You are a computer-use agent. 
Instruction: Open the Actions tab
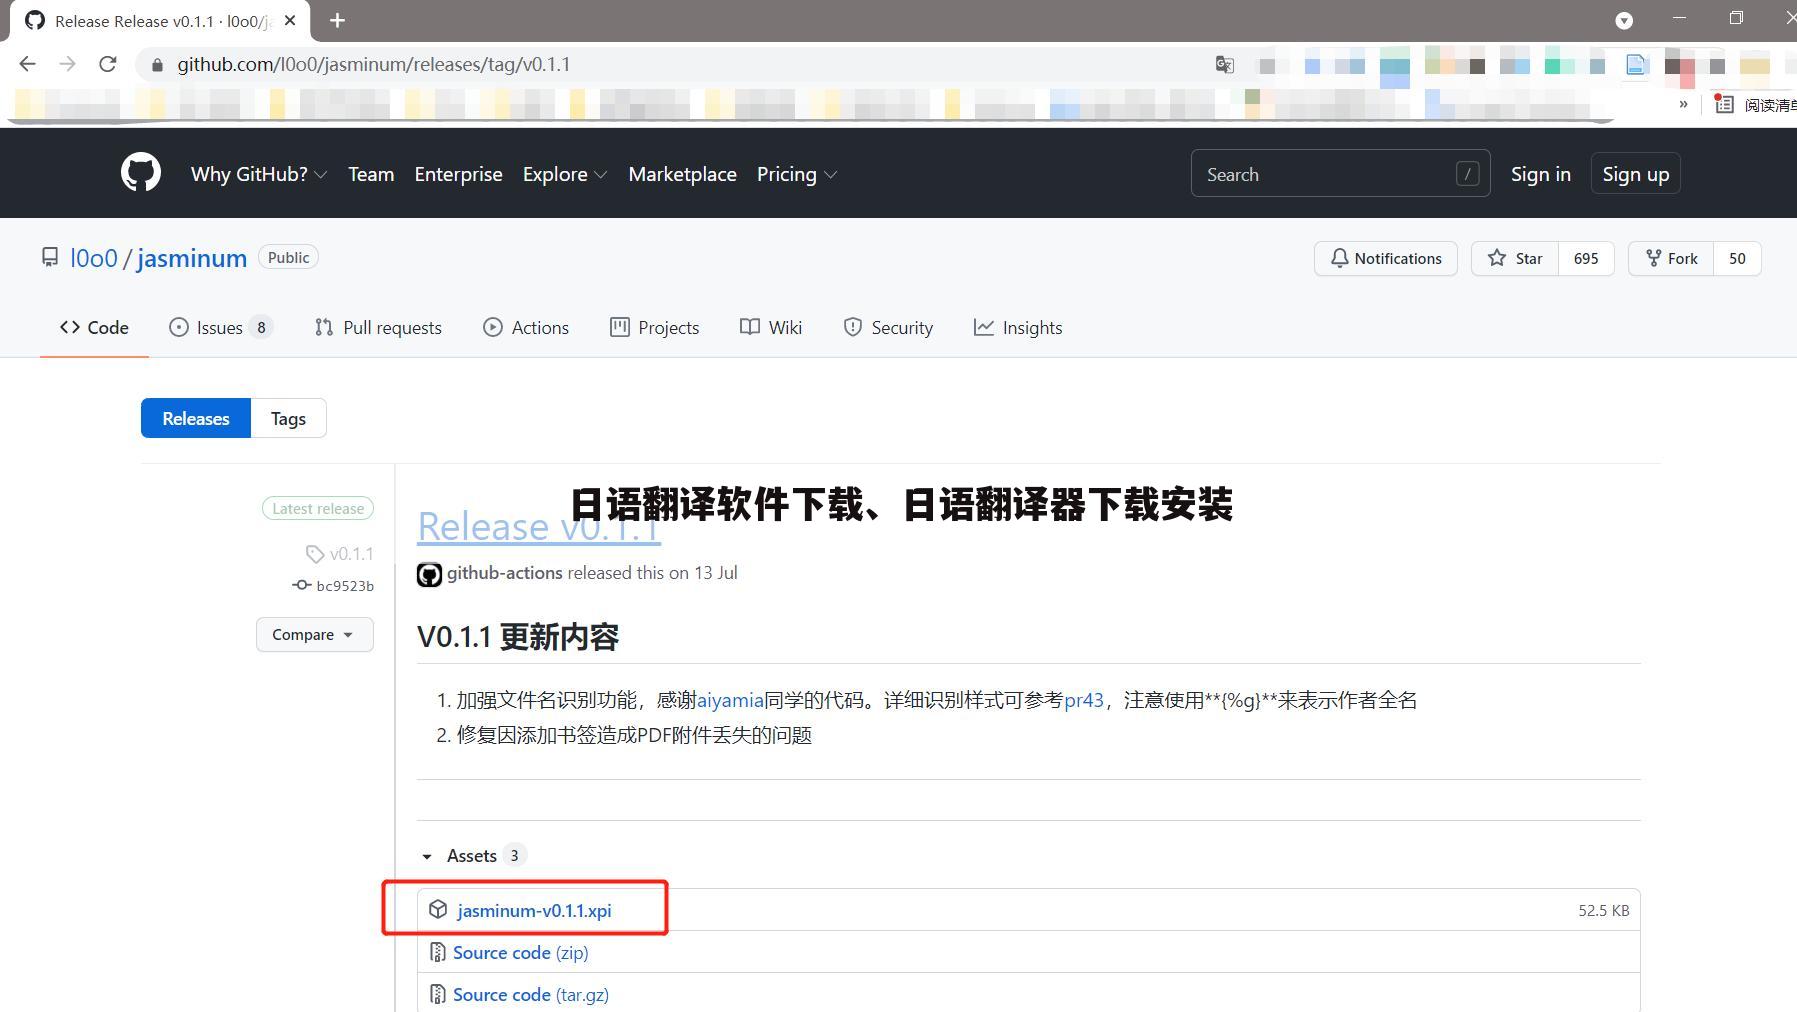point(526,327)
